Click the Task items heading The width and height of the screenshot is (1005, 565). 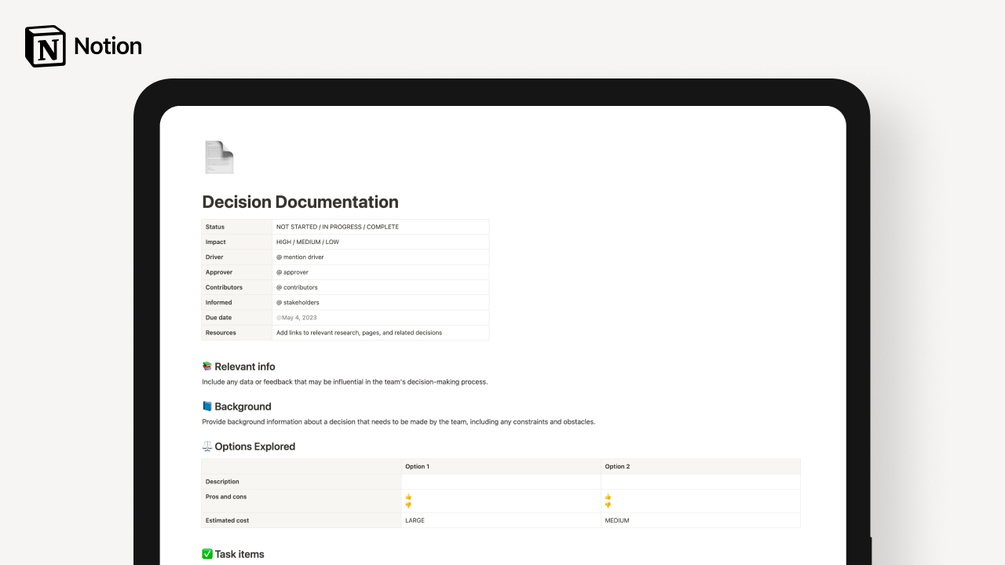pyautogui.click(x=239, y=554)
